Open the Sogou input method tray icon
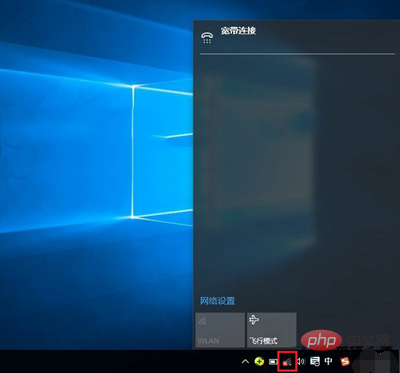The image size is (400, 373). click(x=345, y=361)
